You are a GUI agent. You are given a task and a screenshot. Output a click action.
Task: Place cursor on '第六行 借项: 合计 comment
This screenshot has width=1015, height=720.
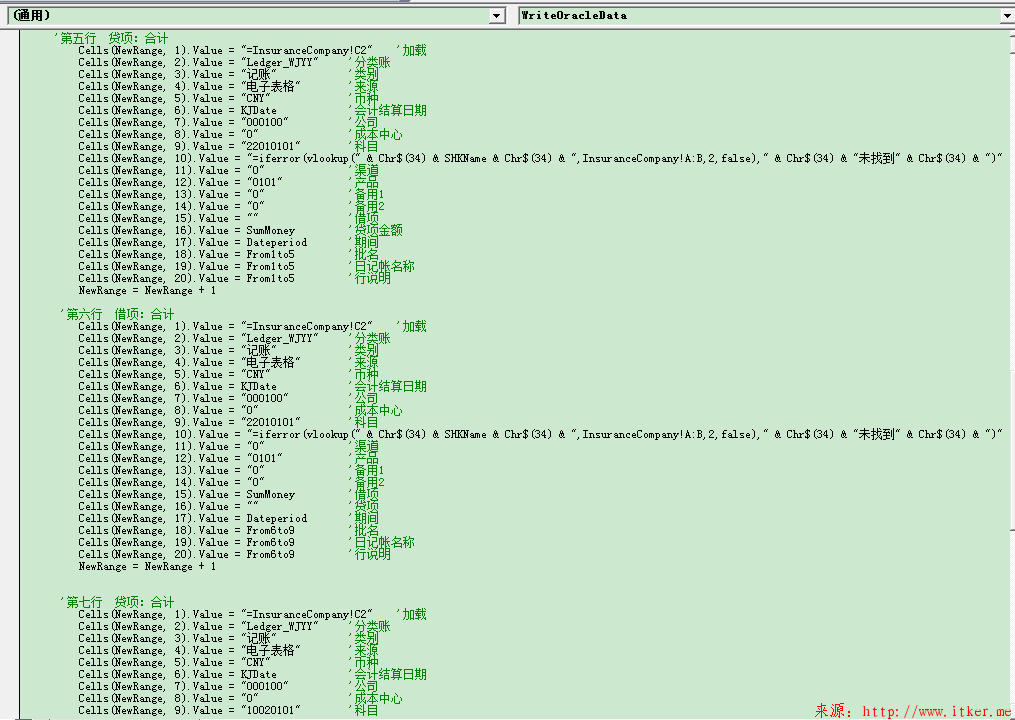[117, 314]
